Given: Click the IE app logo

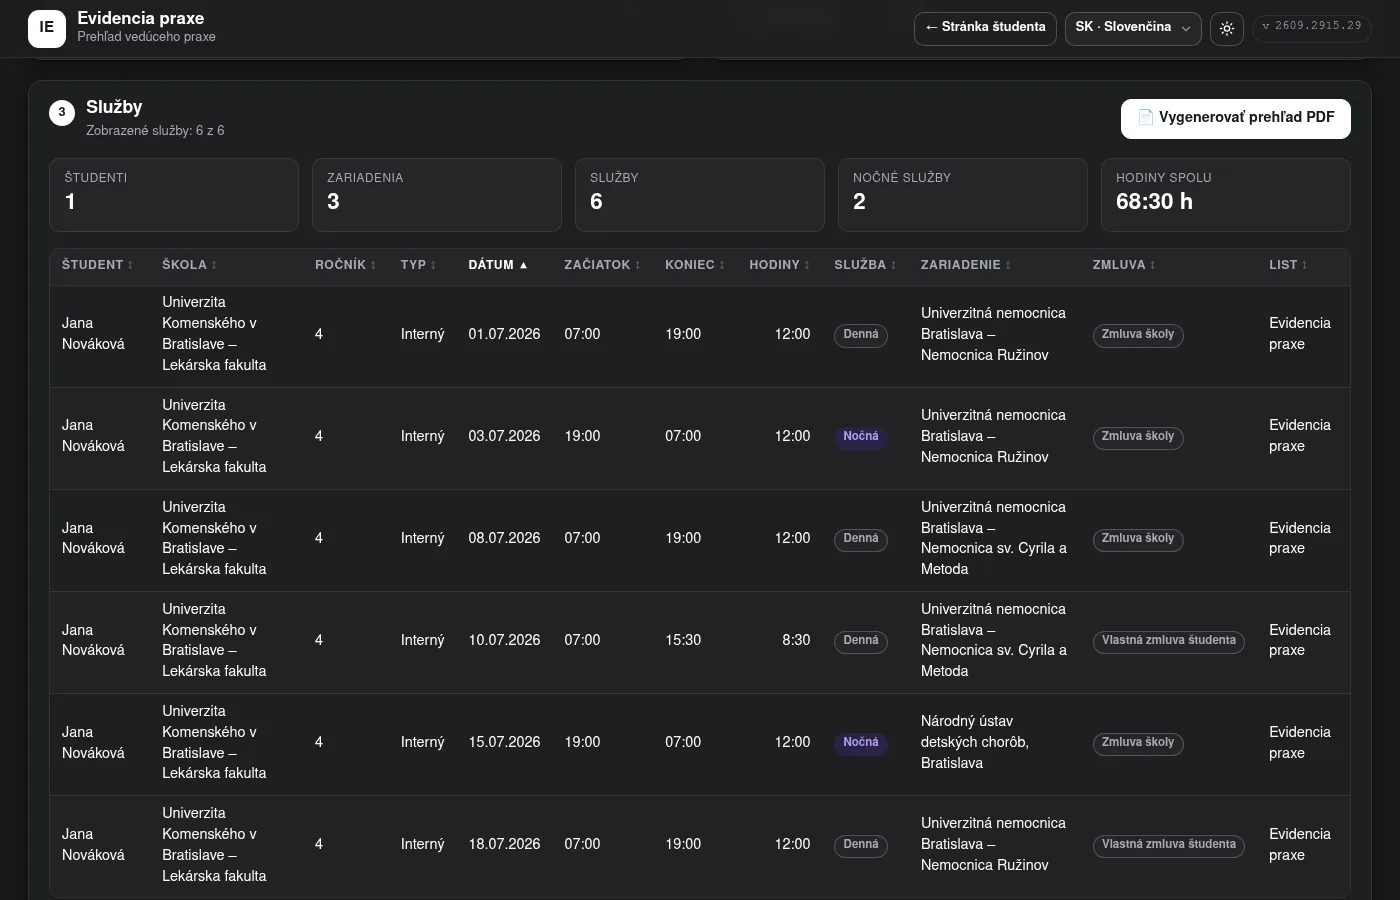Looking at the screenshot, I should (47, 28).
